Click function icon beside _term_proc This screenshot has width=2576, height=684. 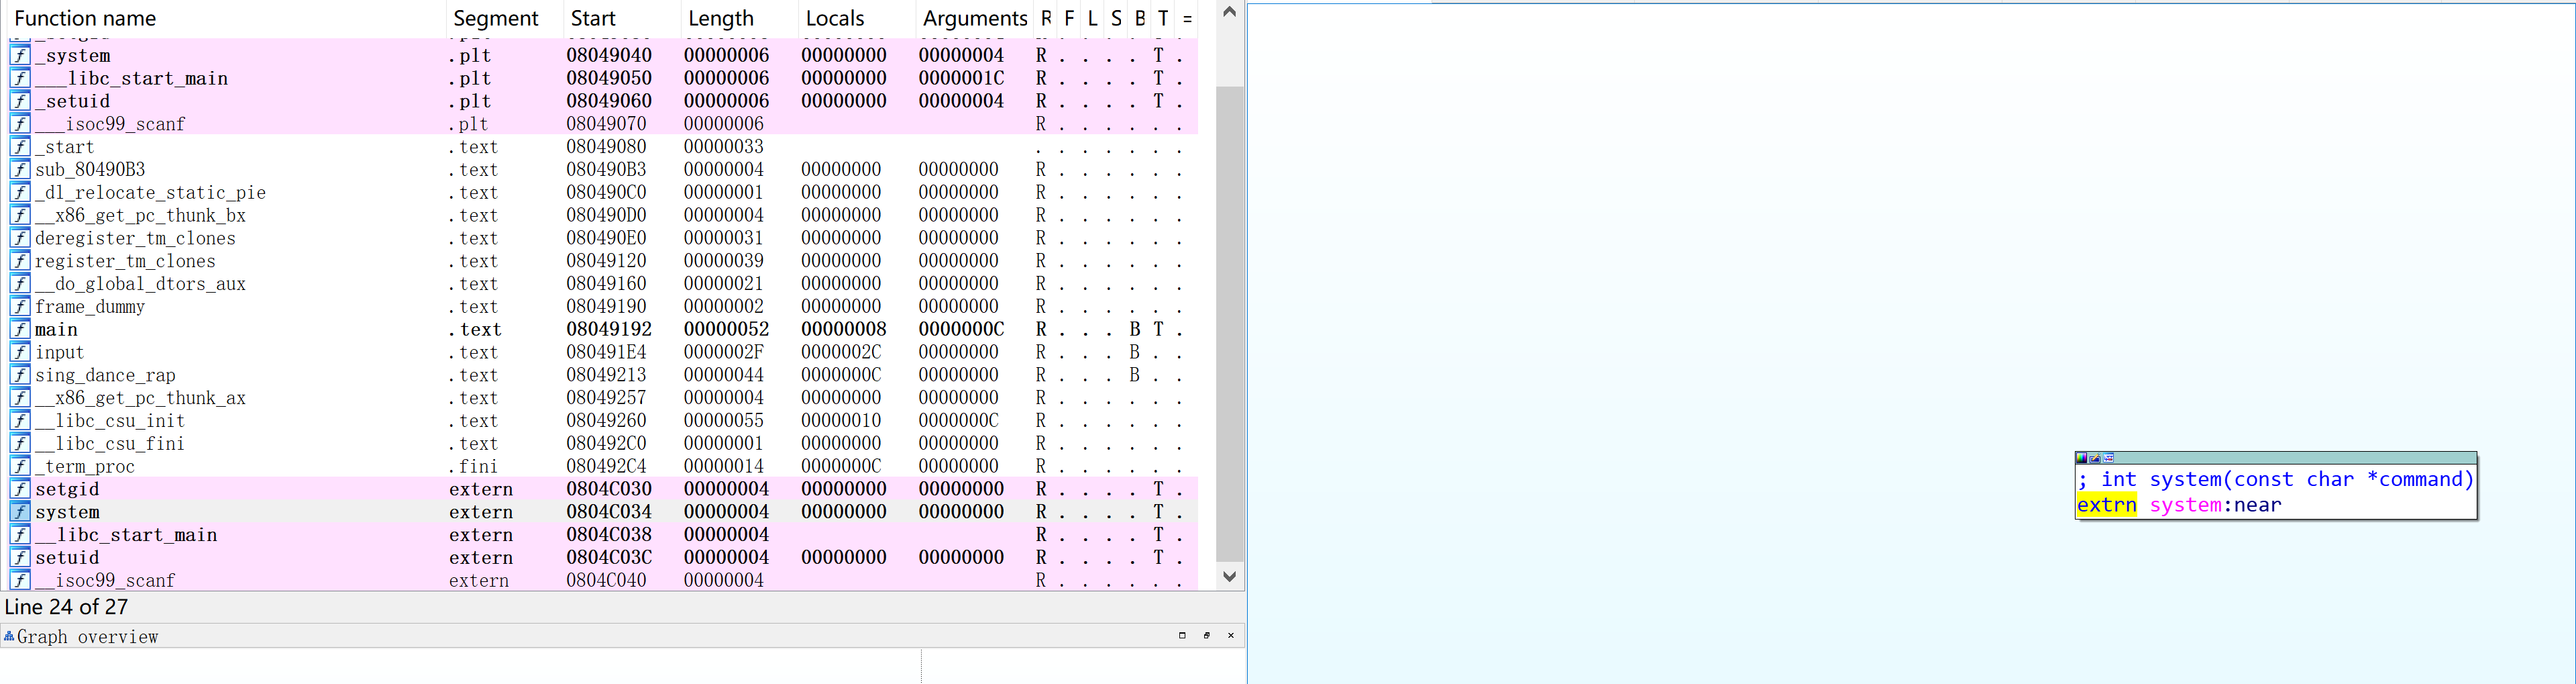20,467
